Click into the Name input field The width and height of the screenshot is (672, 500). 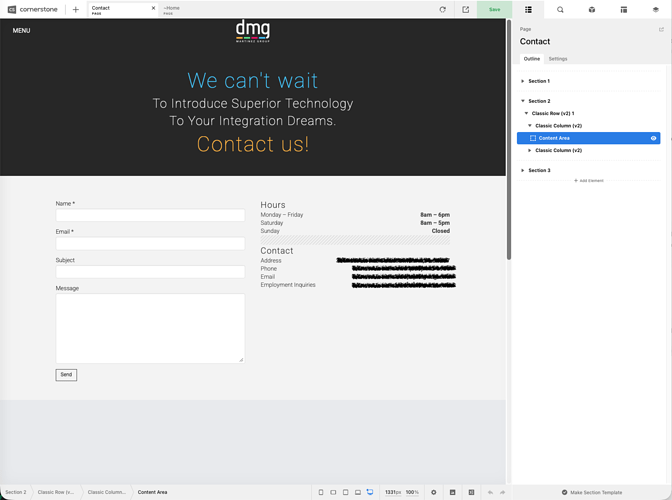pos(150,215)
